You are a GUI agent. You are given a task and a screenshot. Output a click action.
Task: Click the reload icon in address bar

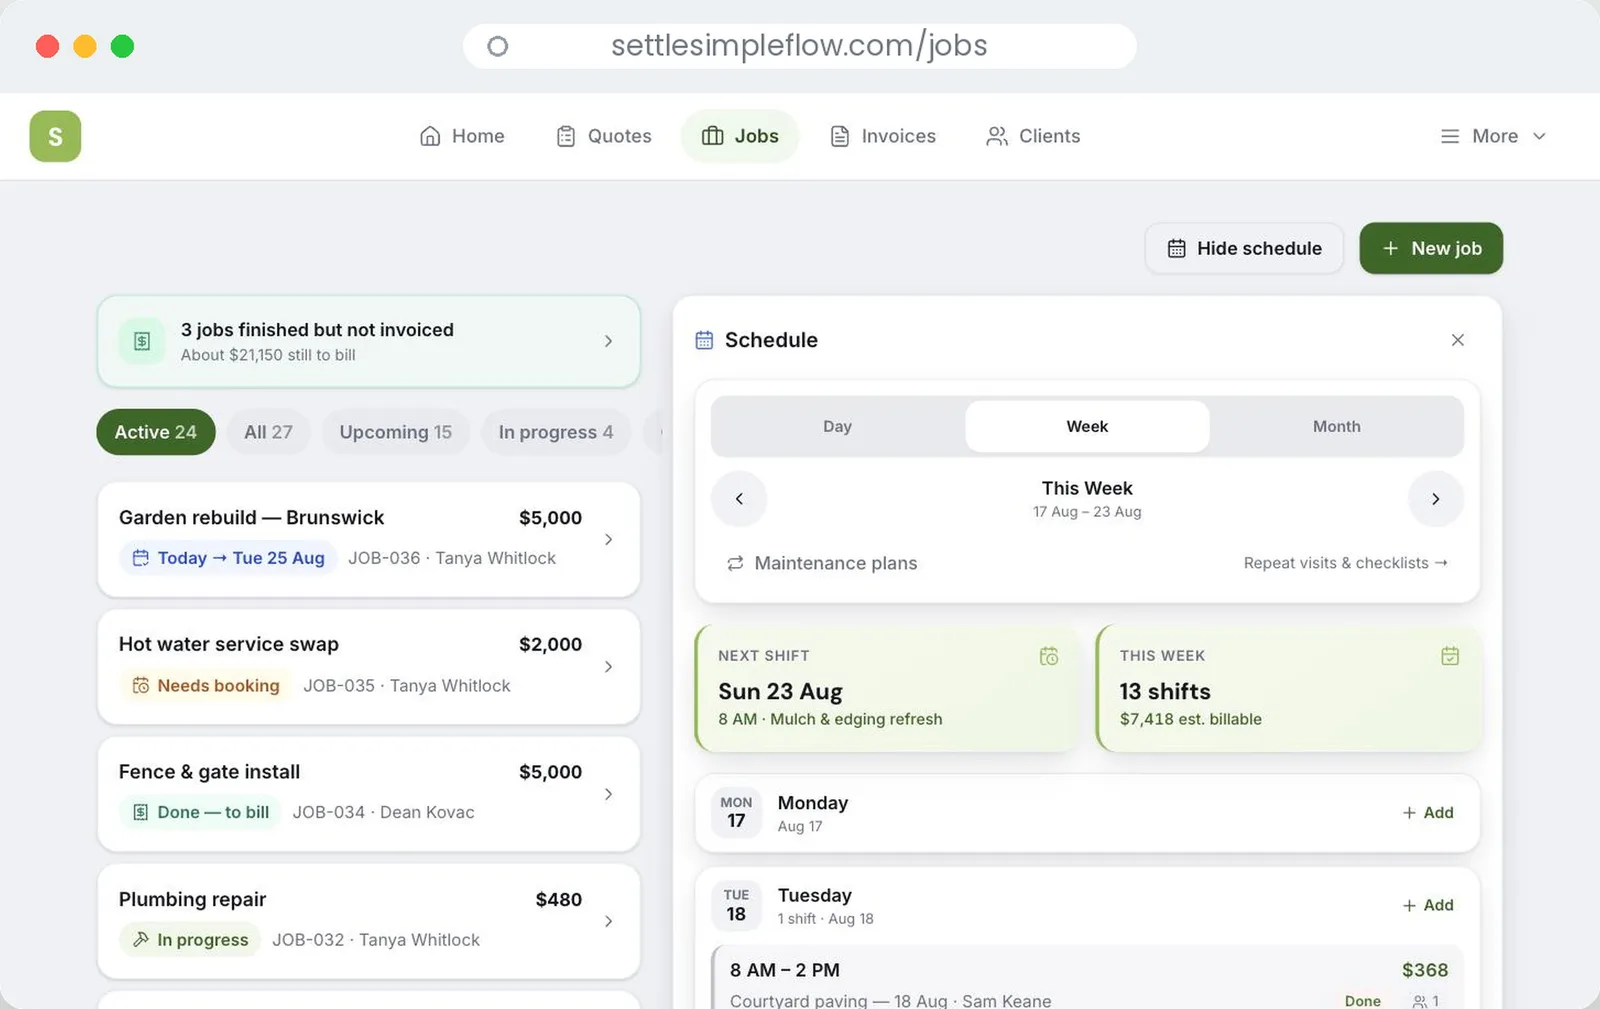tap(497, 46)
